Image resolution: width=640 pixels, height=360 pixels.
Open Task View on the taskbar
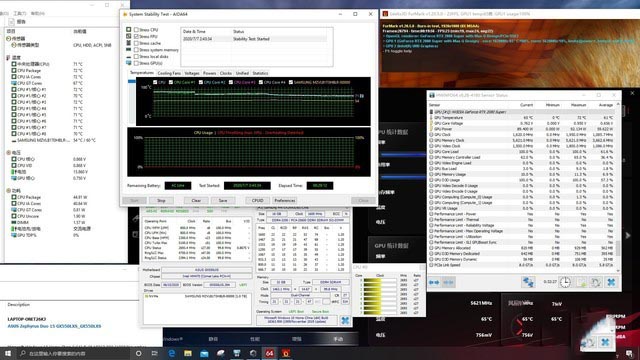[x=155, y=353]
